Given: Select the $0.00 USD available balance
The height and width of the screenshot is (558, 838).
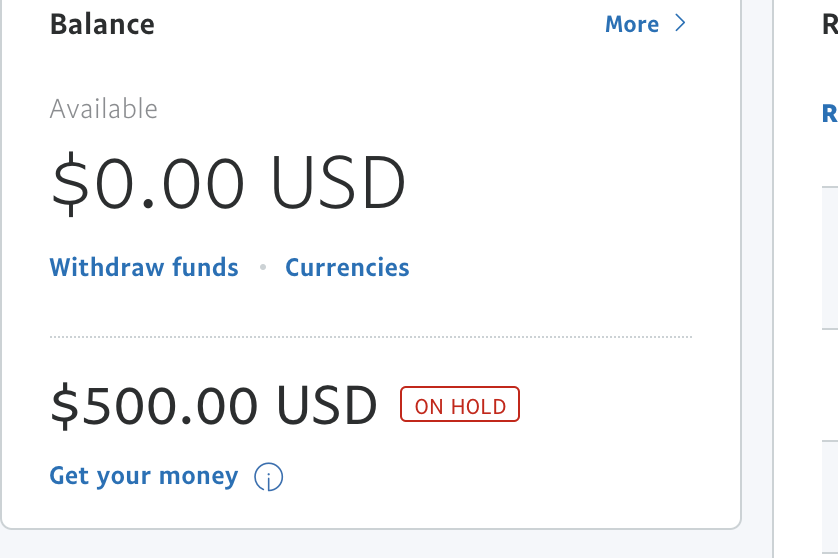Looking at the screenshot, I should point(228,184).
